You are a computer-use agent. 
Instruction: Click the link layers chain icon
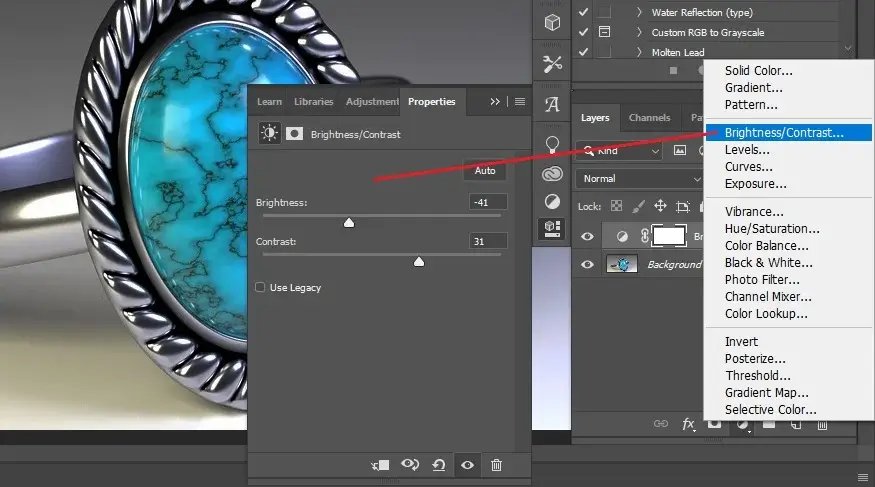point(661,424)
